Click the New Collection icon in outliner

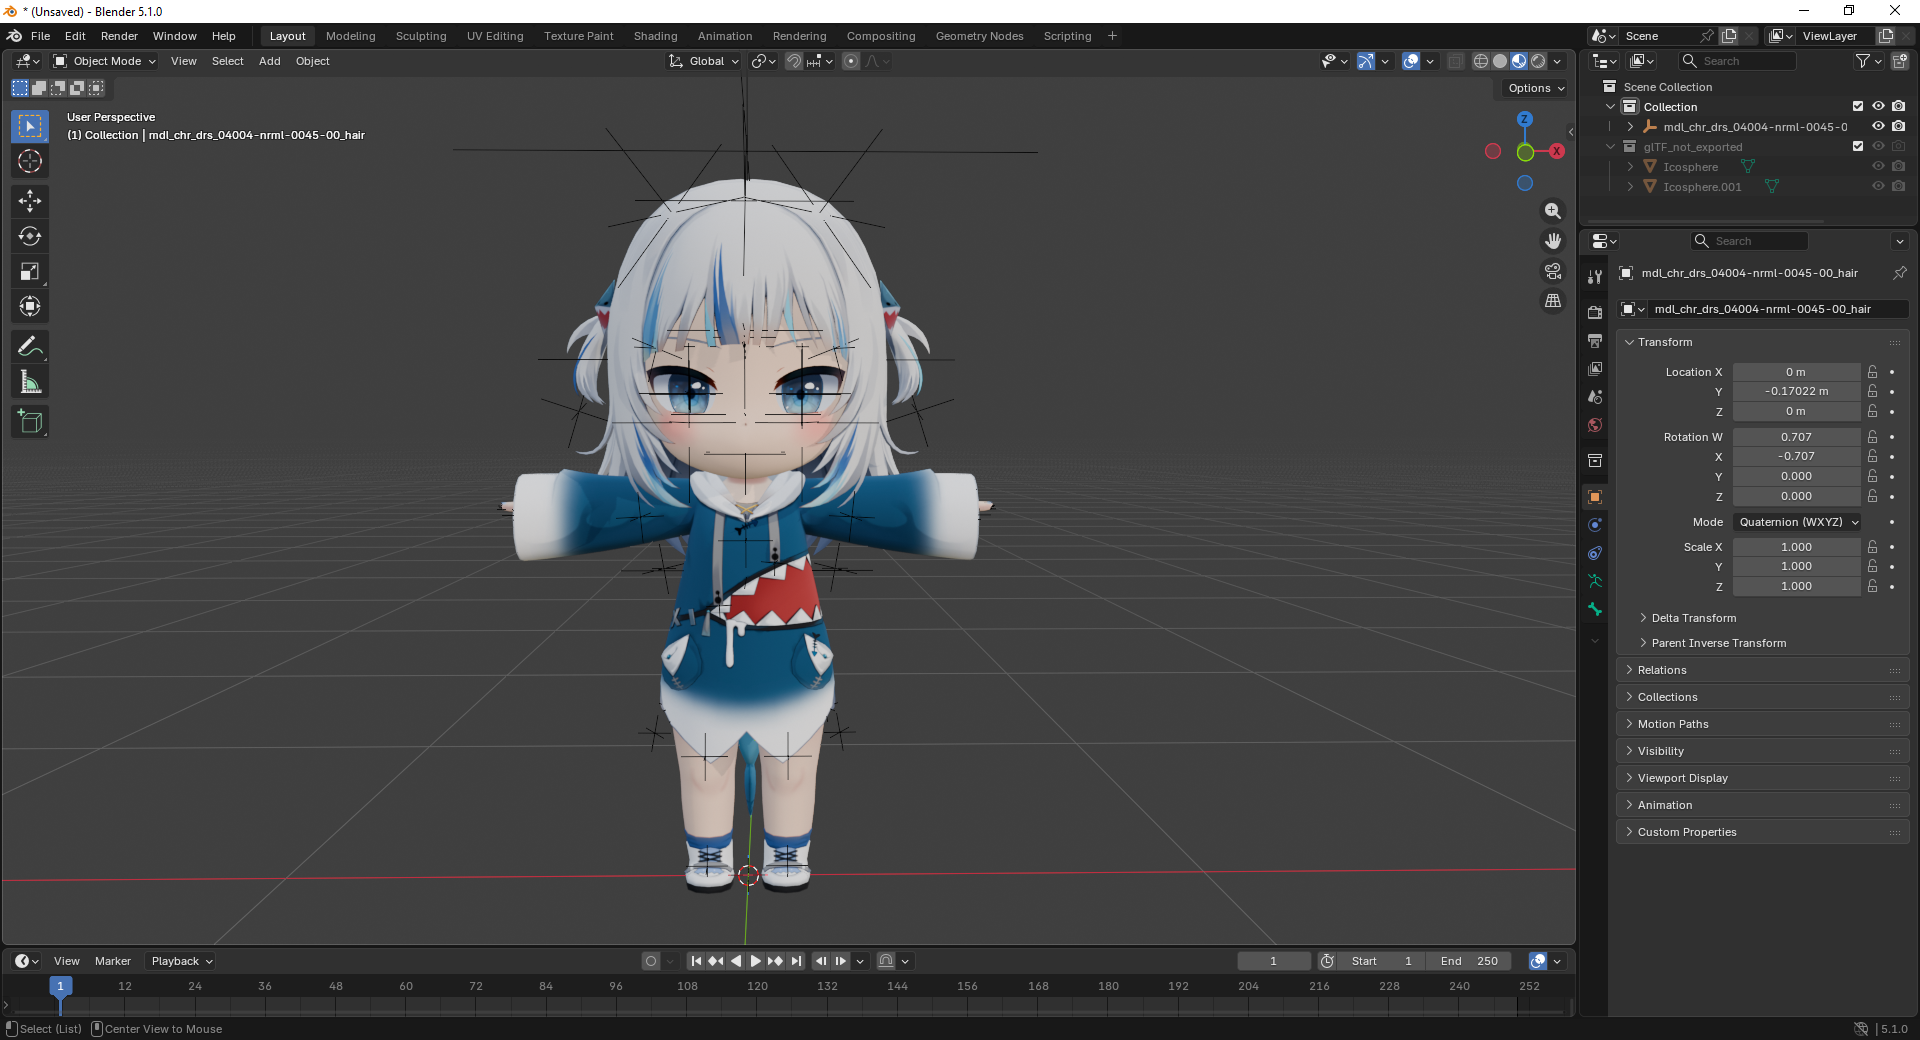click(x=1900, y=61)
